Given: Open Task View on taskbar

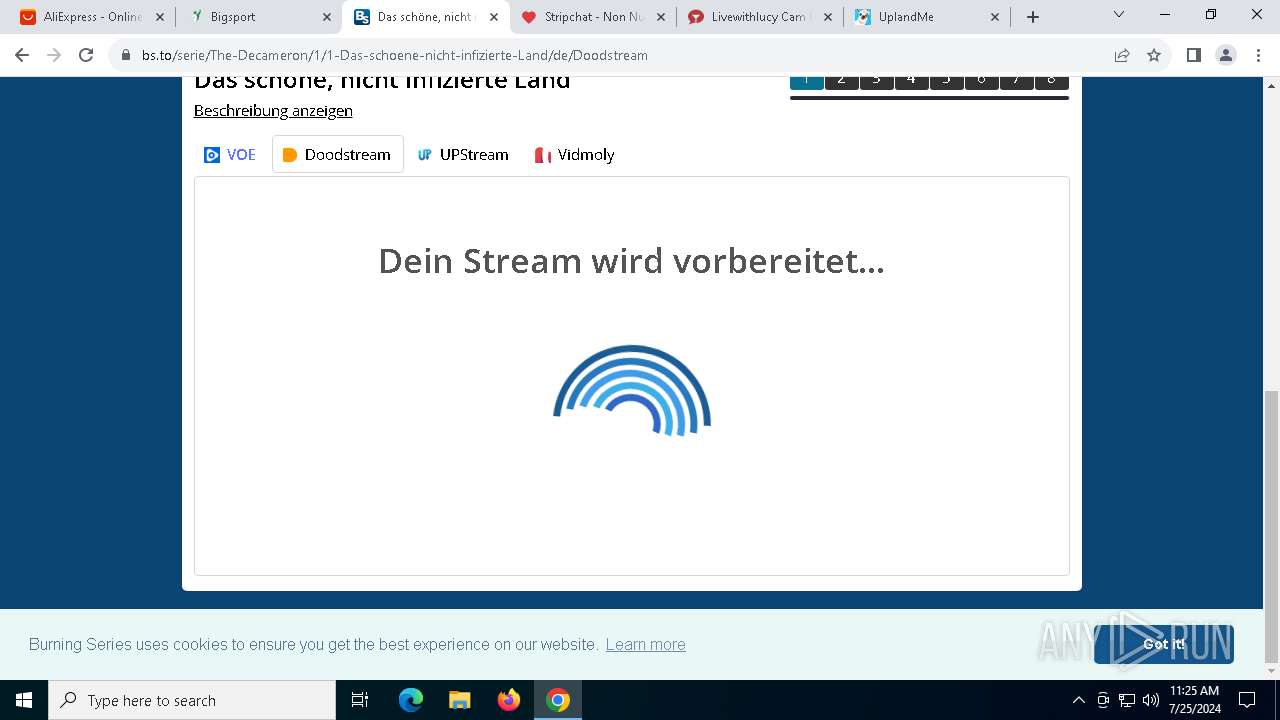Looking at the screenshot, I should point(360,700).
